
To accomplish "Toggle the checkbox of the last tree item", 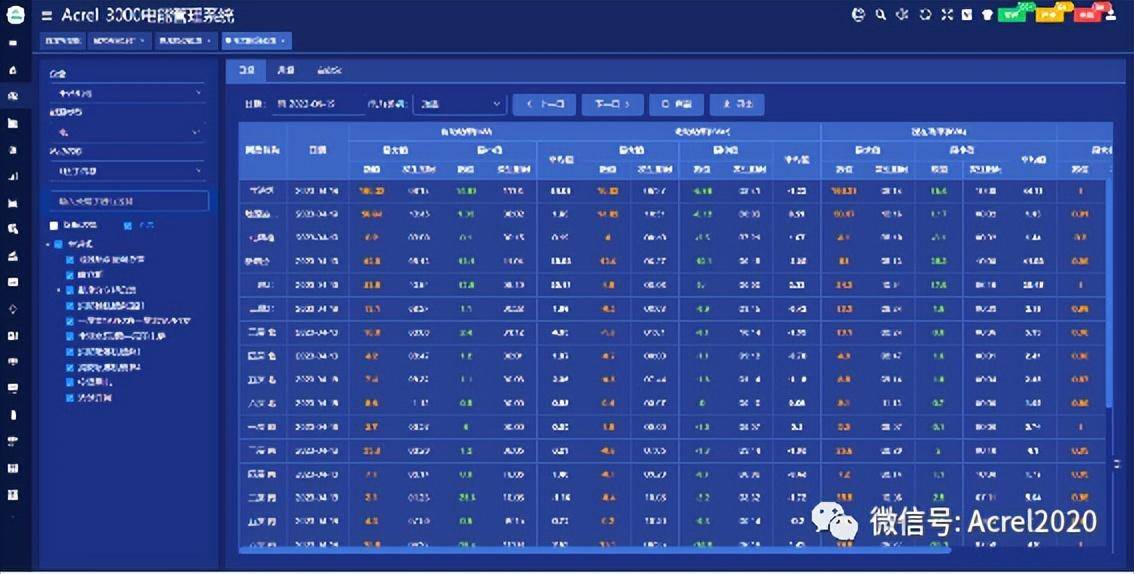I will click(69, 398).
